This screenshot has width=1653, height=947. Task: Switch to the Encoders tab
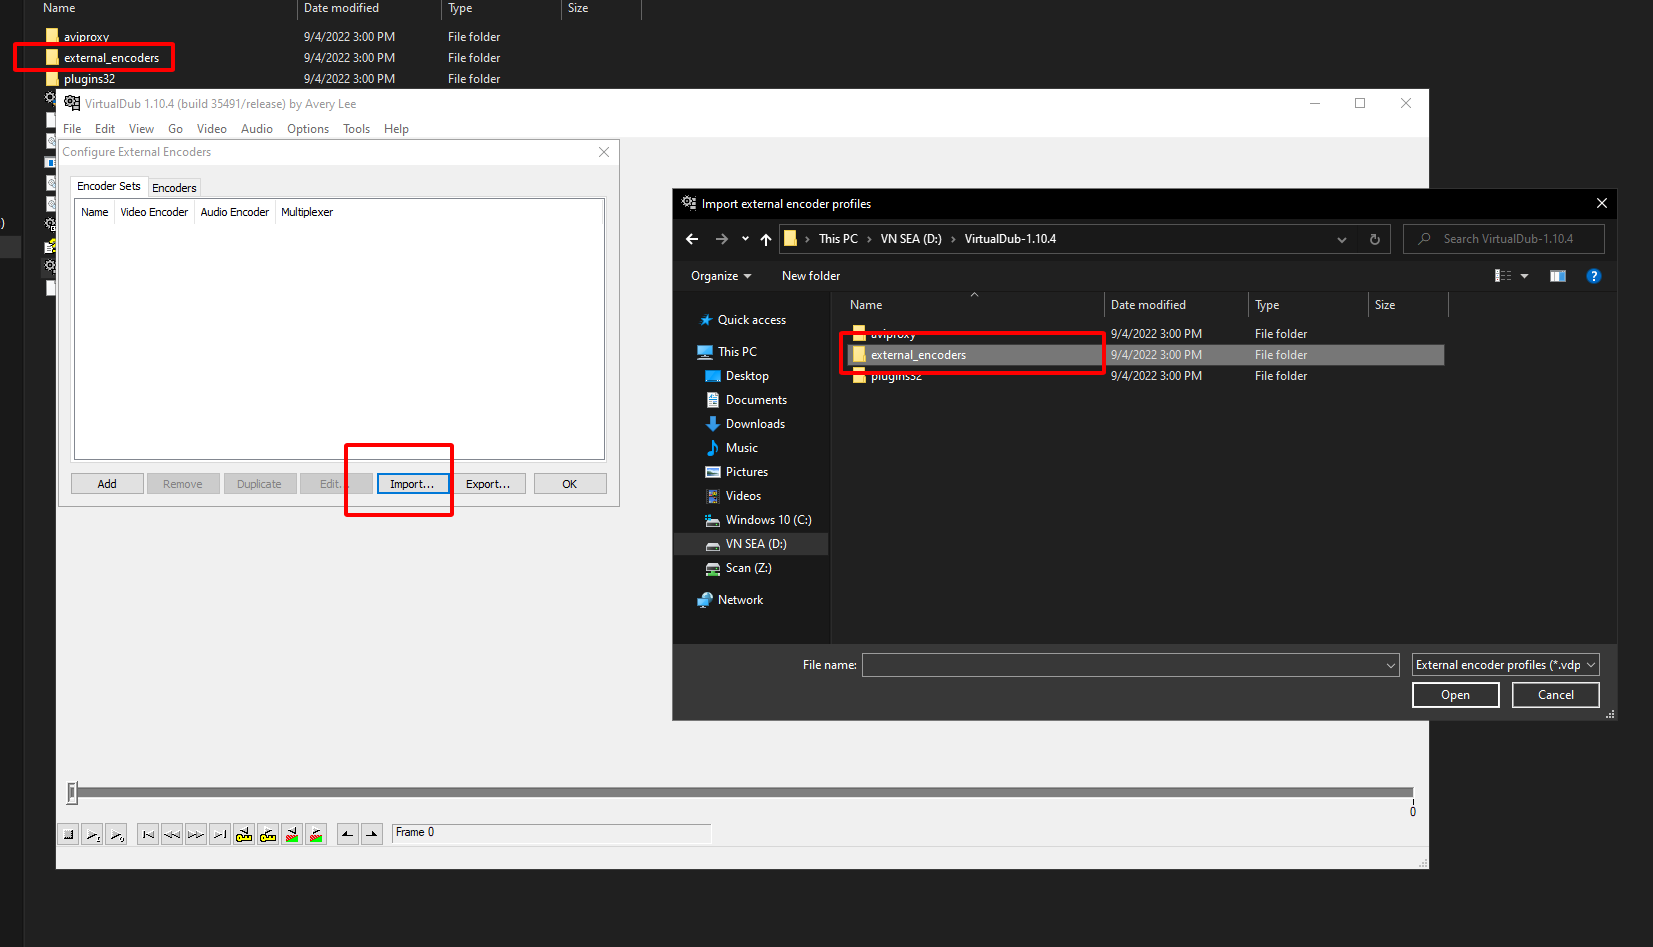[174, 187]
